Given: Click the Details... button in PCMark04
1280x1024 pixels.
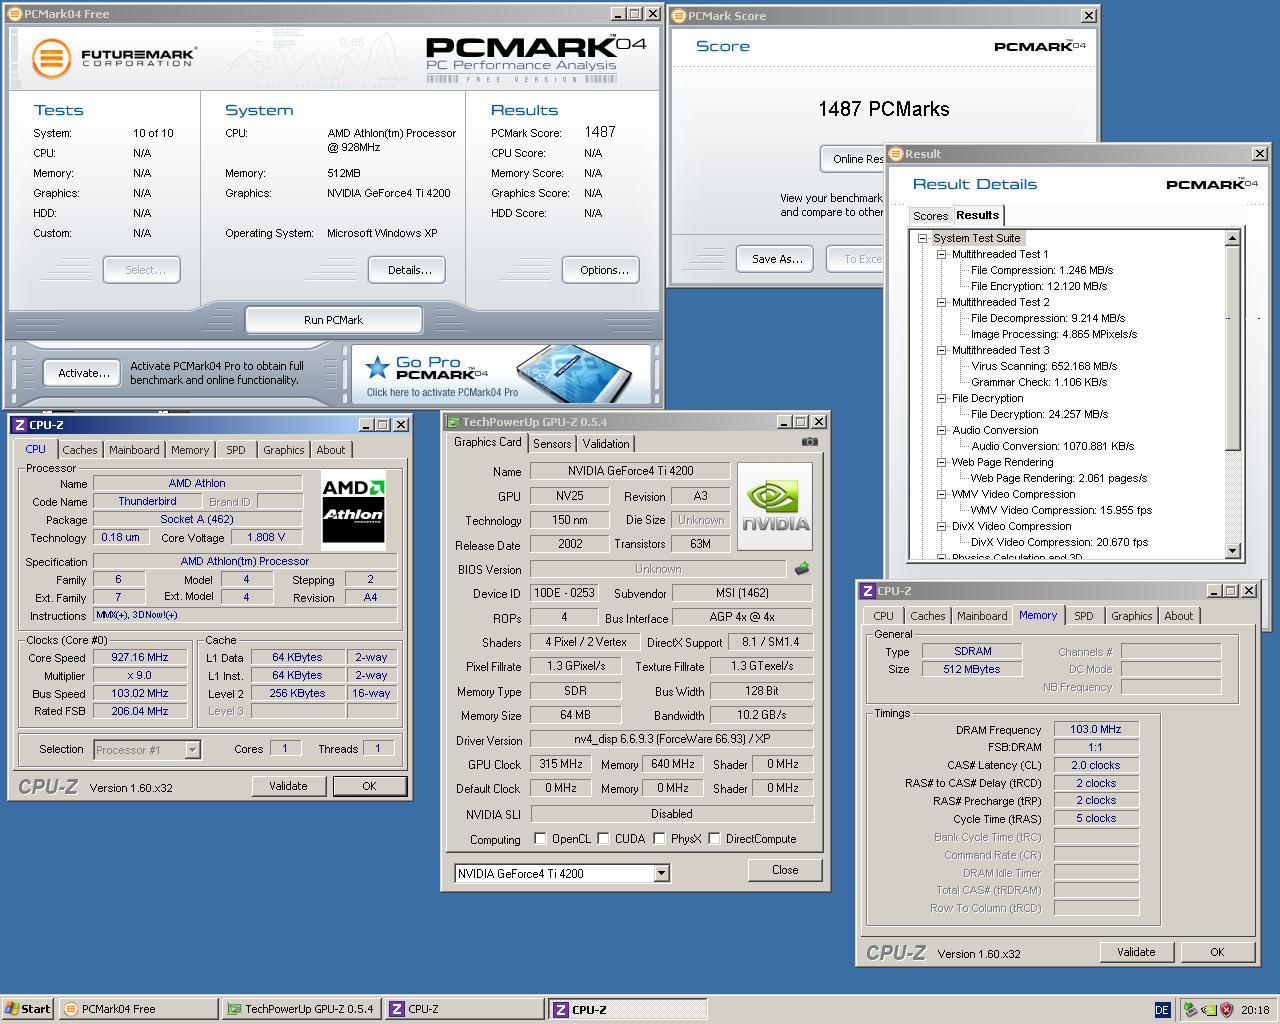Looking at the screenshot, I should [409, 270].
